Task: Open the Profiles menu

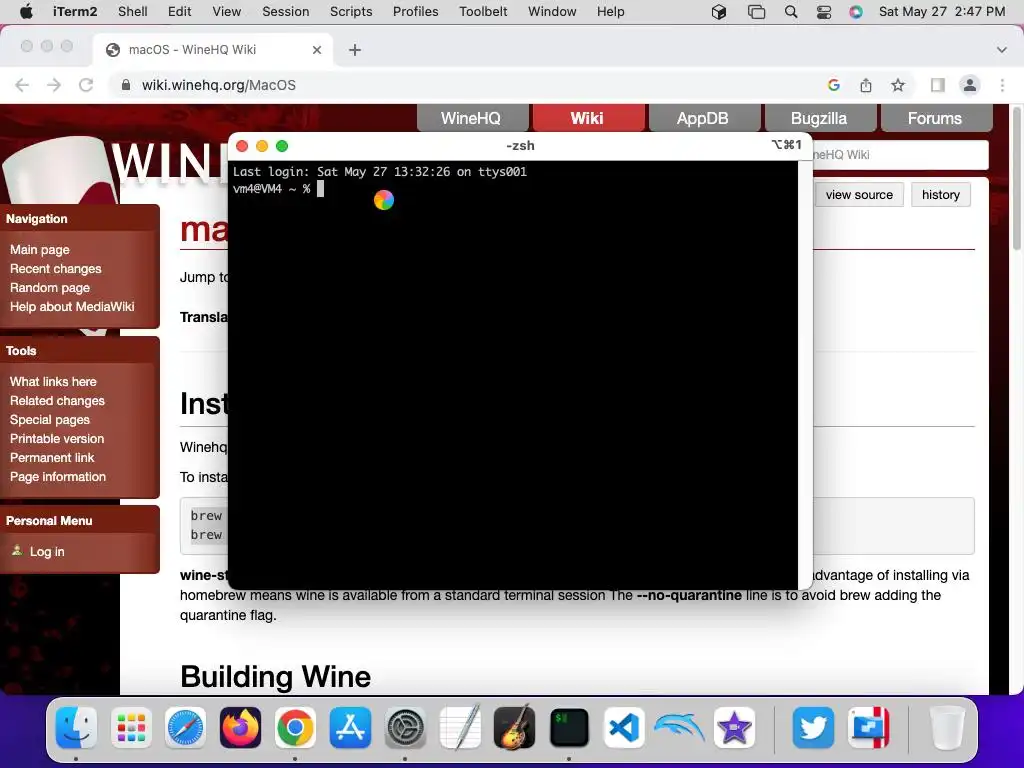Action: (x=415, y=12)
